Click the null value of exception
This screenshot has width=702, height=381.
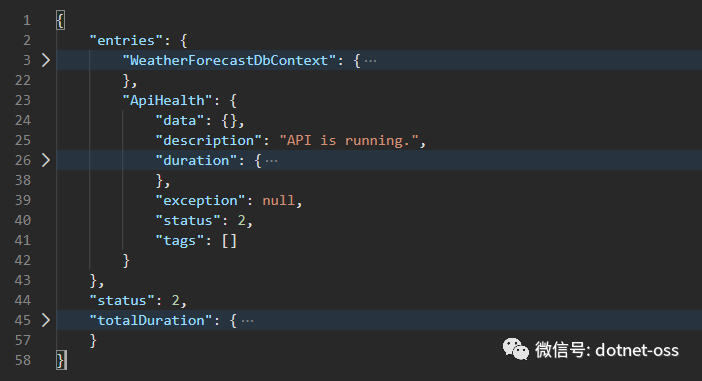pyautogui.click(x=278, y=200)
